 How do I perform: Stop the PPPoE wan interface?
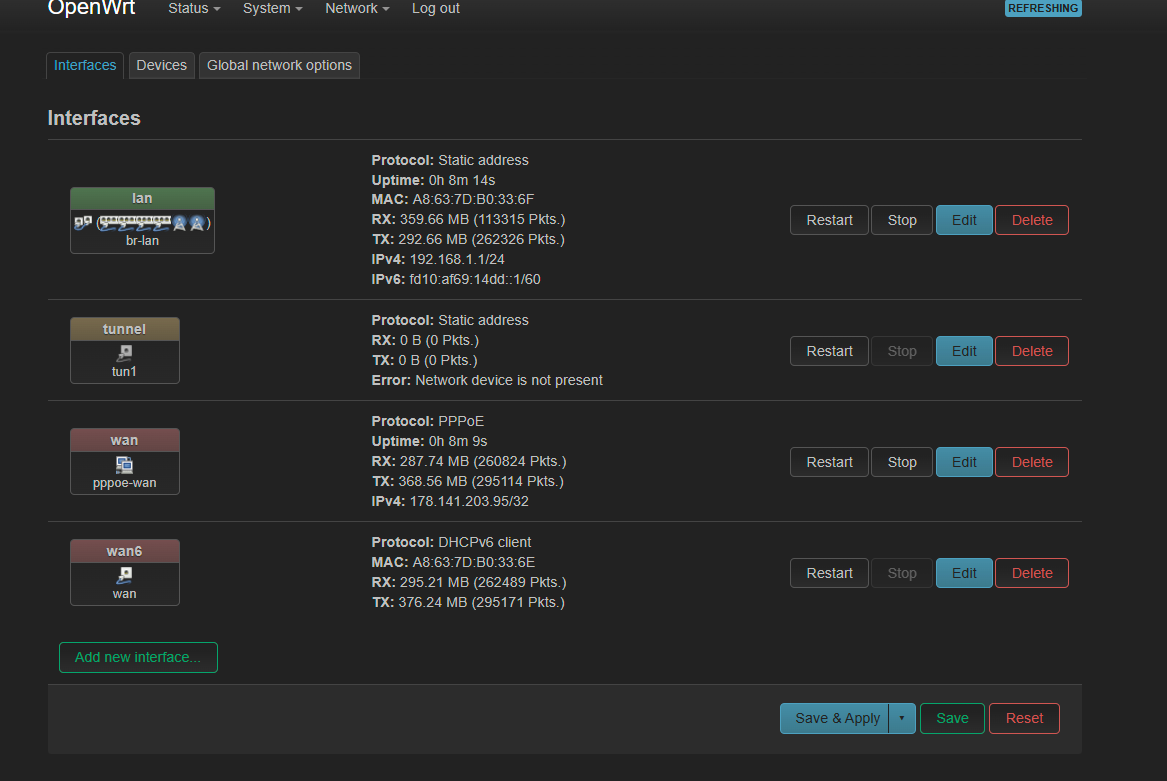tap(902, 462)
